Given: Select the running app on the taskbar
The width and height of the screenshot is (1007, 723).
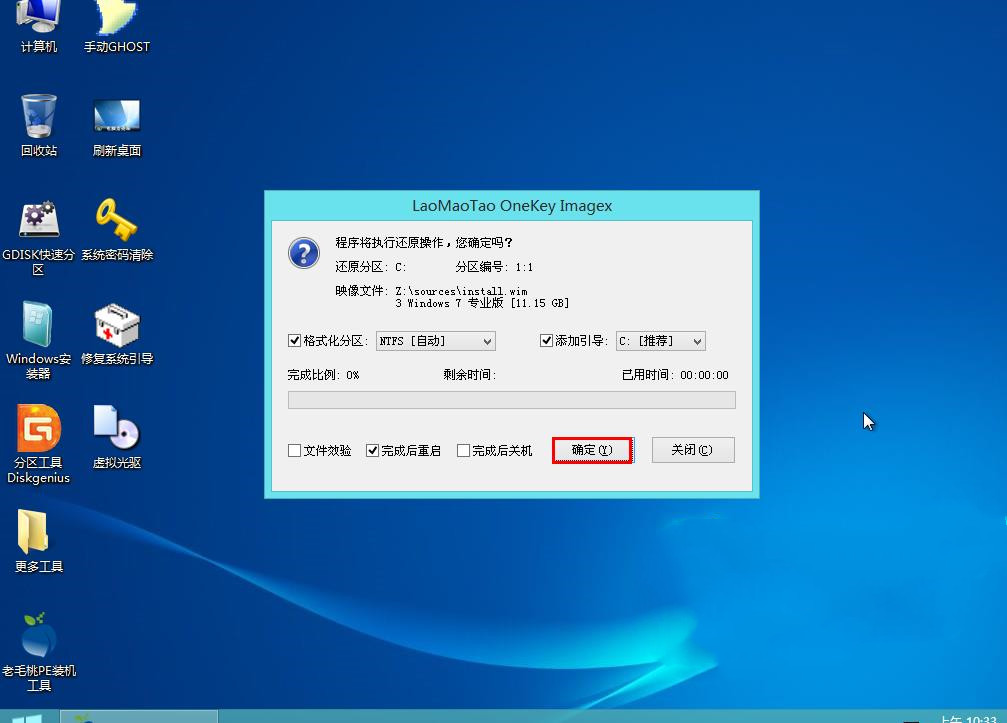Looking at the screenshot, I should click(x=139, y=717).
